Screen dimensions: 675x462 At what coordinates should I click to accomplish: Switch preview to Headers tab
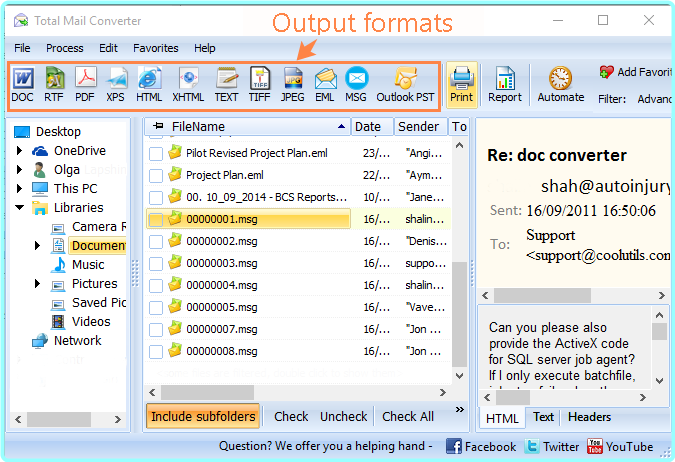[589, 417]
